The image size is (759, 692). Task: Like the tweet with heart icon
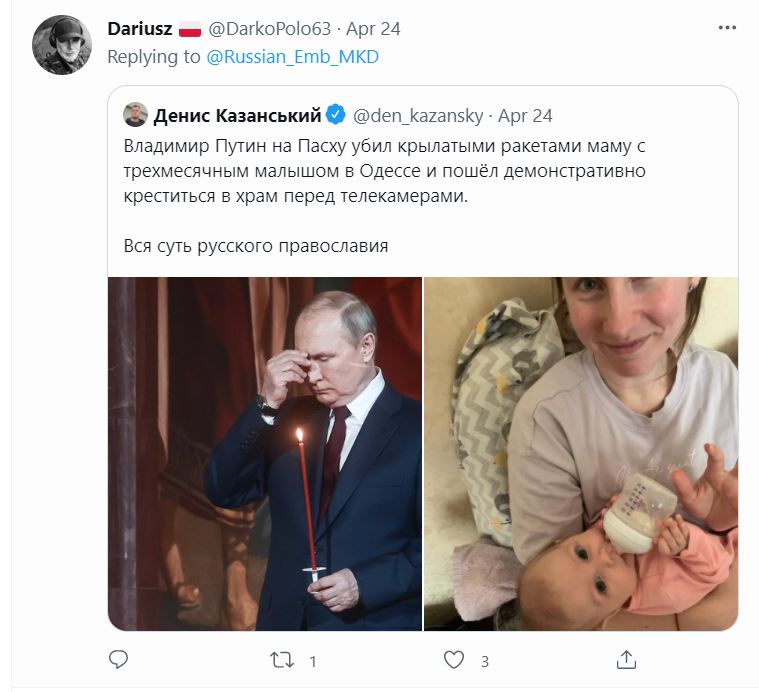(454, 660)
